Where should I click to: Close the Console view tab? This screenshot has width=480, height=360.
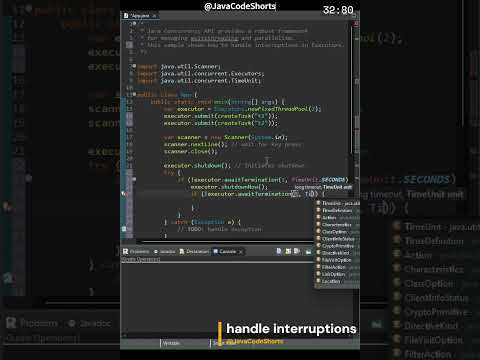[x=241, y=252]
